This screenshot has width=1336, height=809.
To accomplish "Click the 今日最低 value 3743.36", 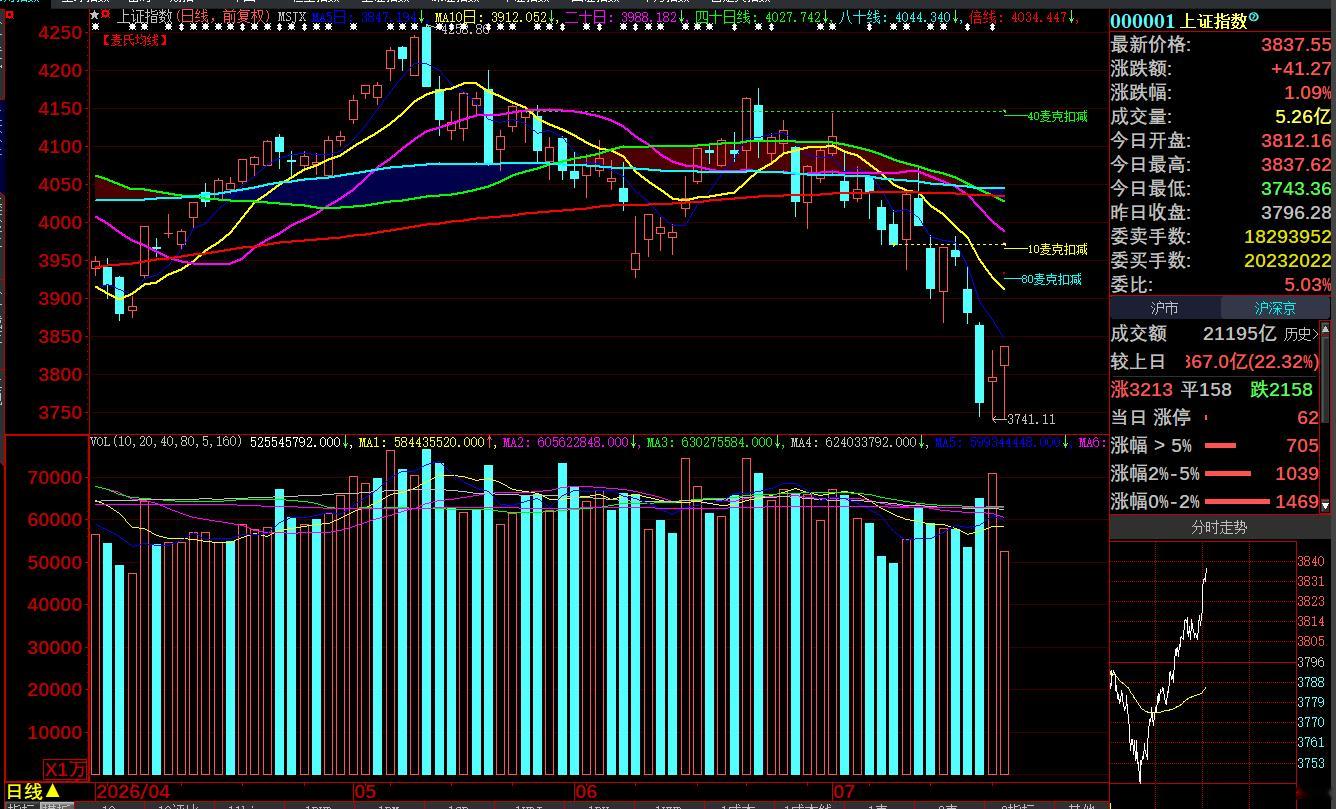I will click(x=1296, y=189).
